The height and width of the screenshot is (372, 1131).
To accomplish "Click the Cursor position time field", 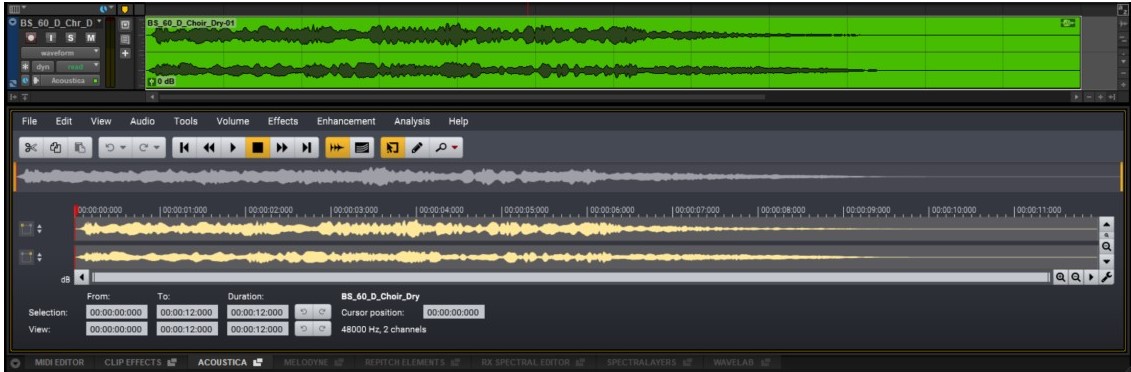I will point(454,313).
